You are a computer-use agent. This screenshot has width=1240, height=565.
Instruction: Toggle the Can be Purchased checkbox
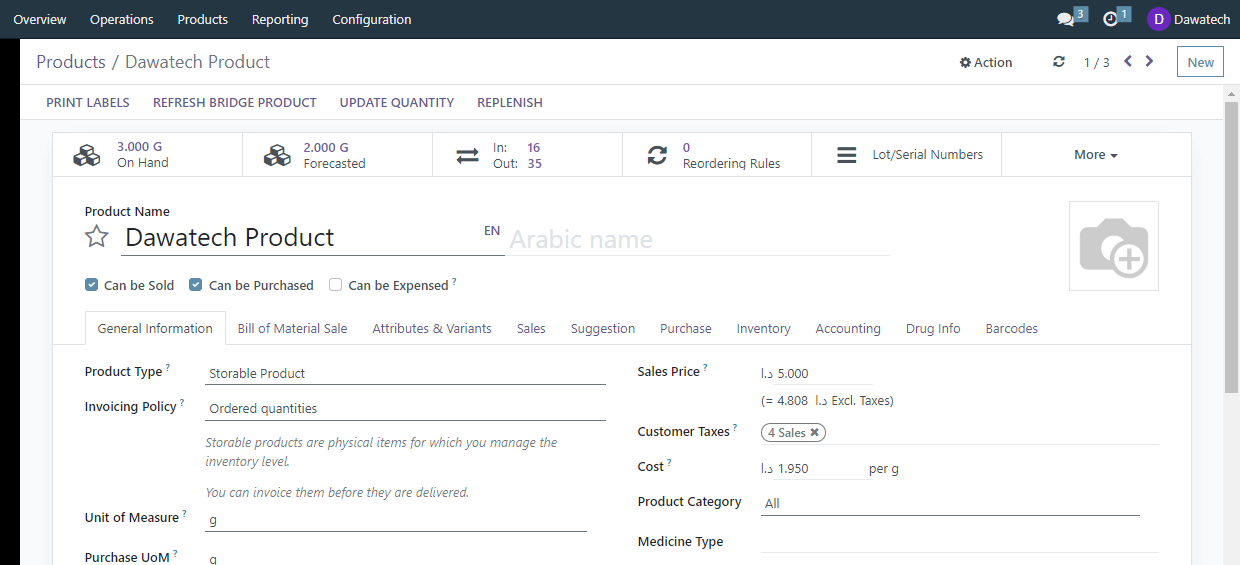tap(196, 285)
